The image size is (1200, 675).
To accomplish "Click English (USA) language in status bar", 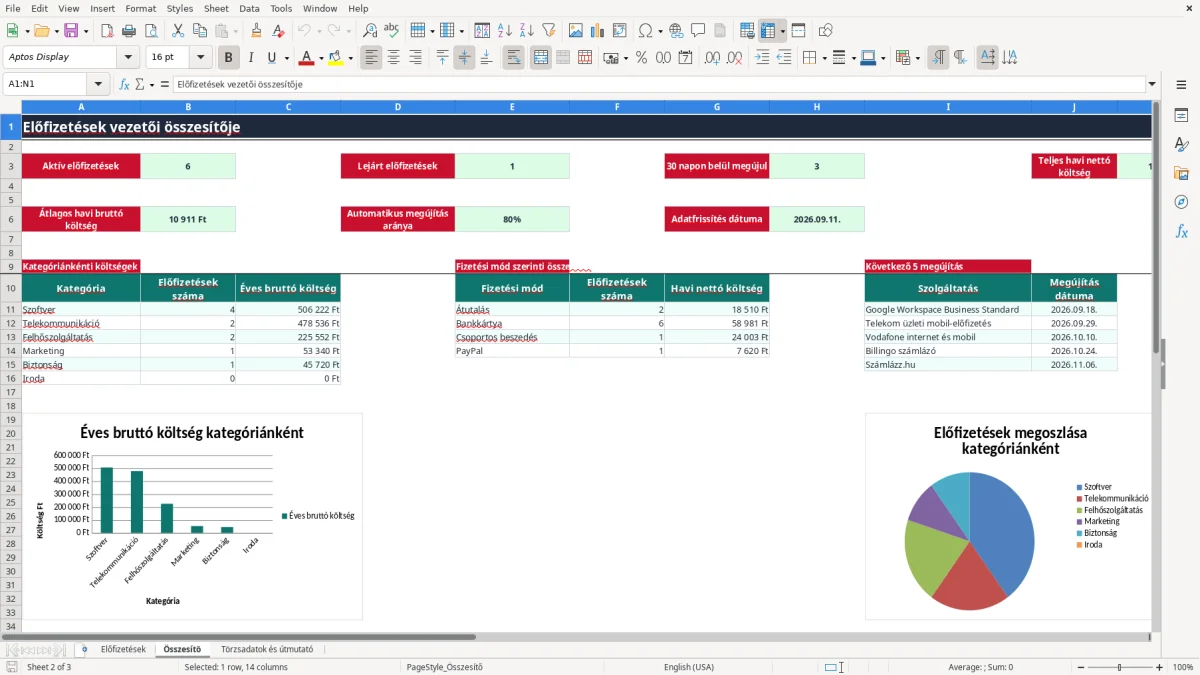I will click(689, 667).
